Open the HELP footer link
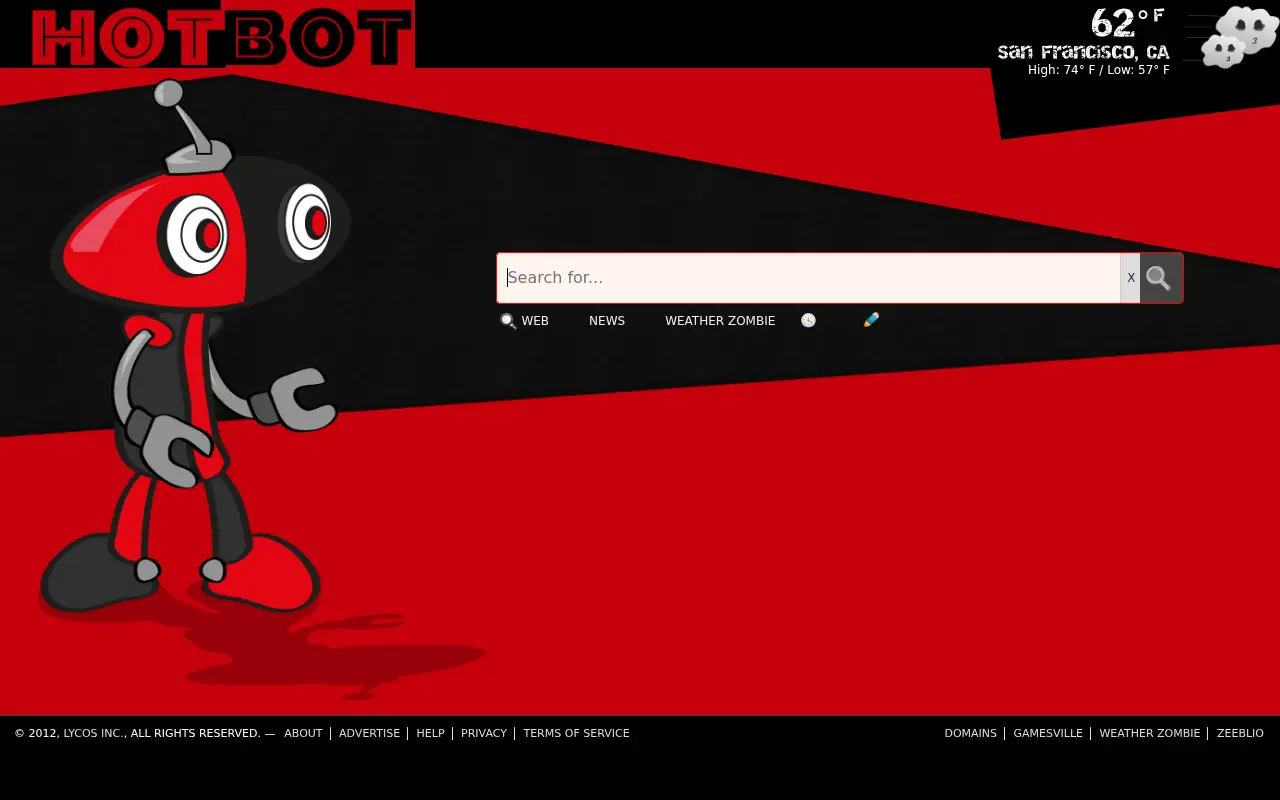The image size is (1280, 800). click(x=430, y=733)
